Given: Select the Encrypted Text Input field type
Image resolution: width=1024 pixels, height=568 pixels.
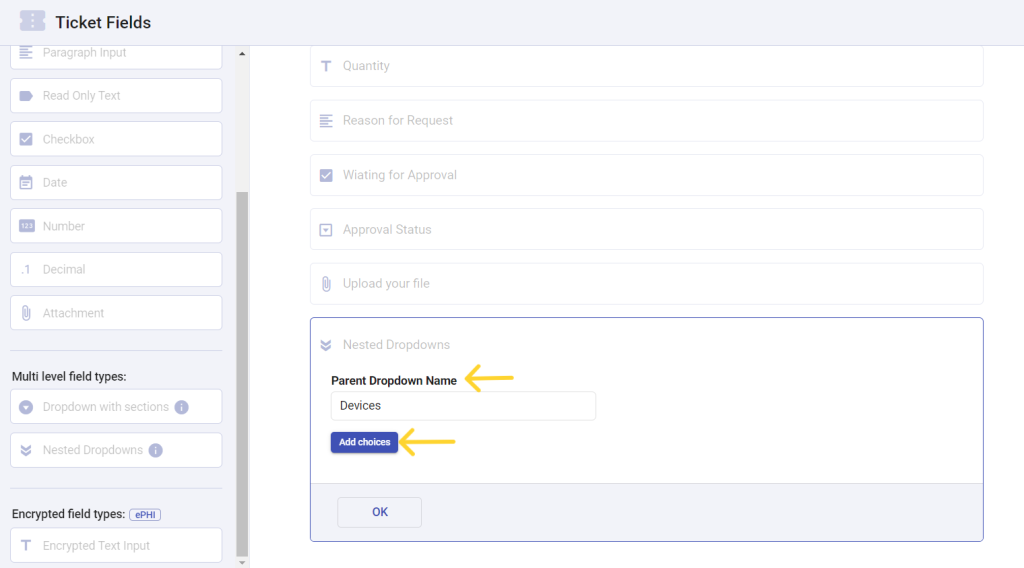Looking at the screenshot, I should [116, 545].
